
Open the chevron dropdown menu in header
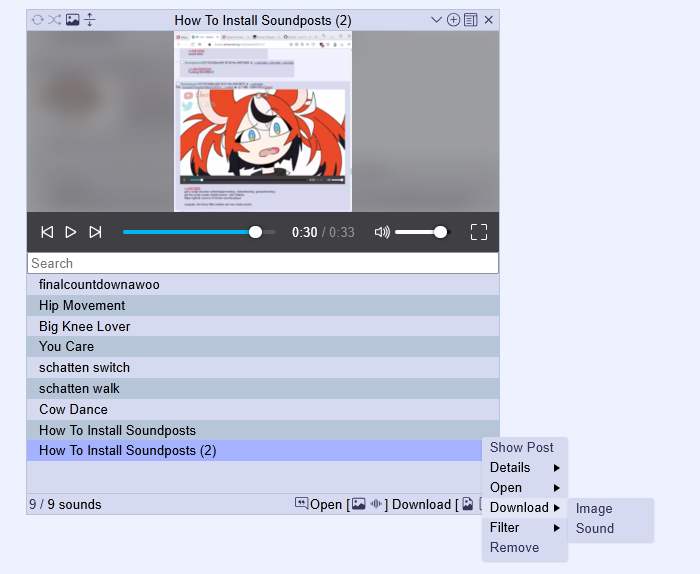coord(436,20)
